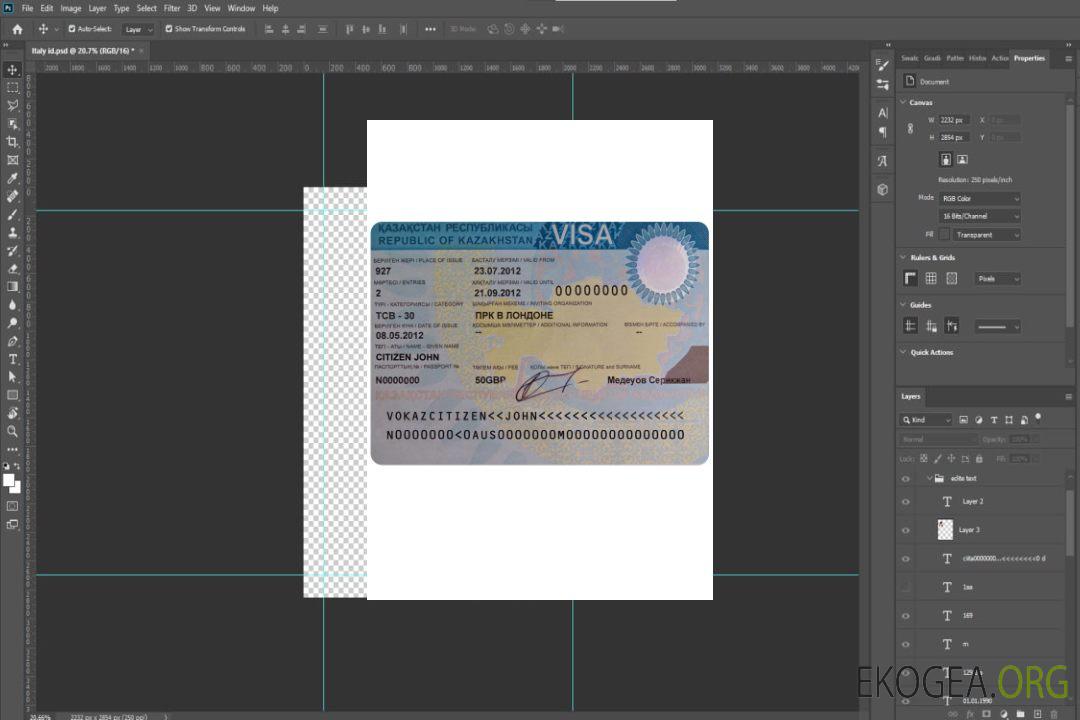This screenshot has height=720, width=1080.
Task: Hide the '169' text layer
Action: point(906,616)
